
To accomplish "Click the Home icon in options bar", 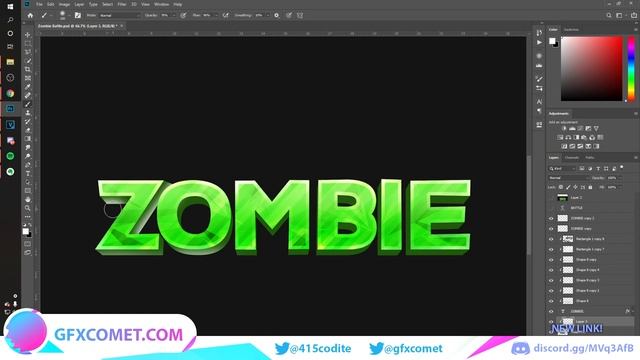I will click(x=30, y=16).
